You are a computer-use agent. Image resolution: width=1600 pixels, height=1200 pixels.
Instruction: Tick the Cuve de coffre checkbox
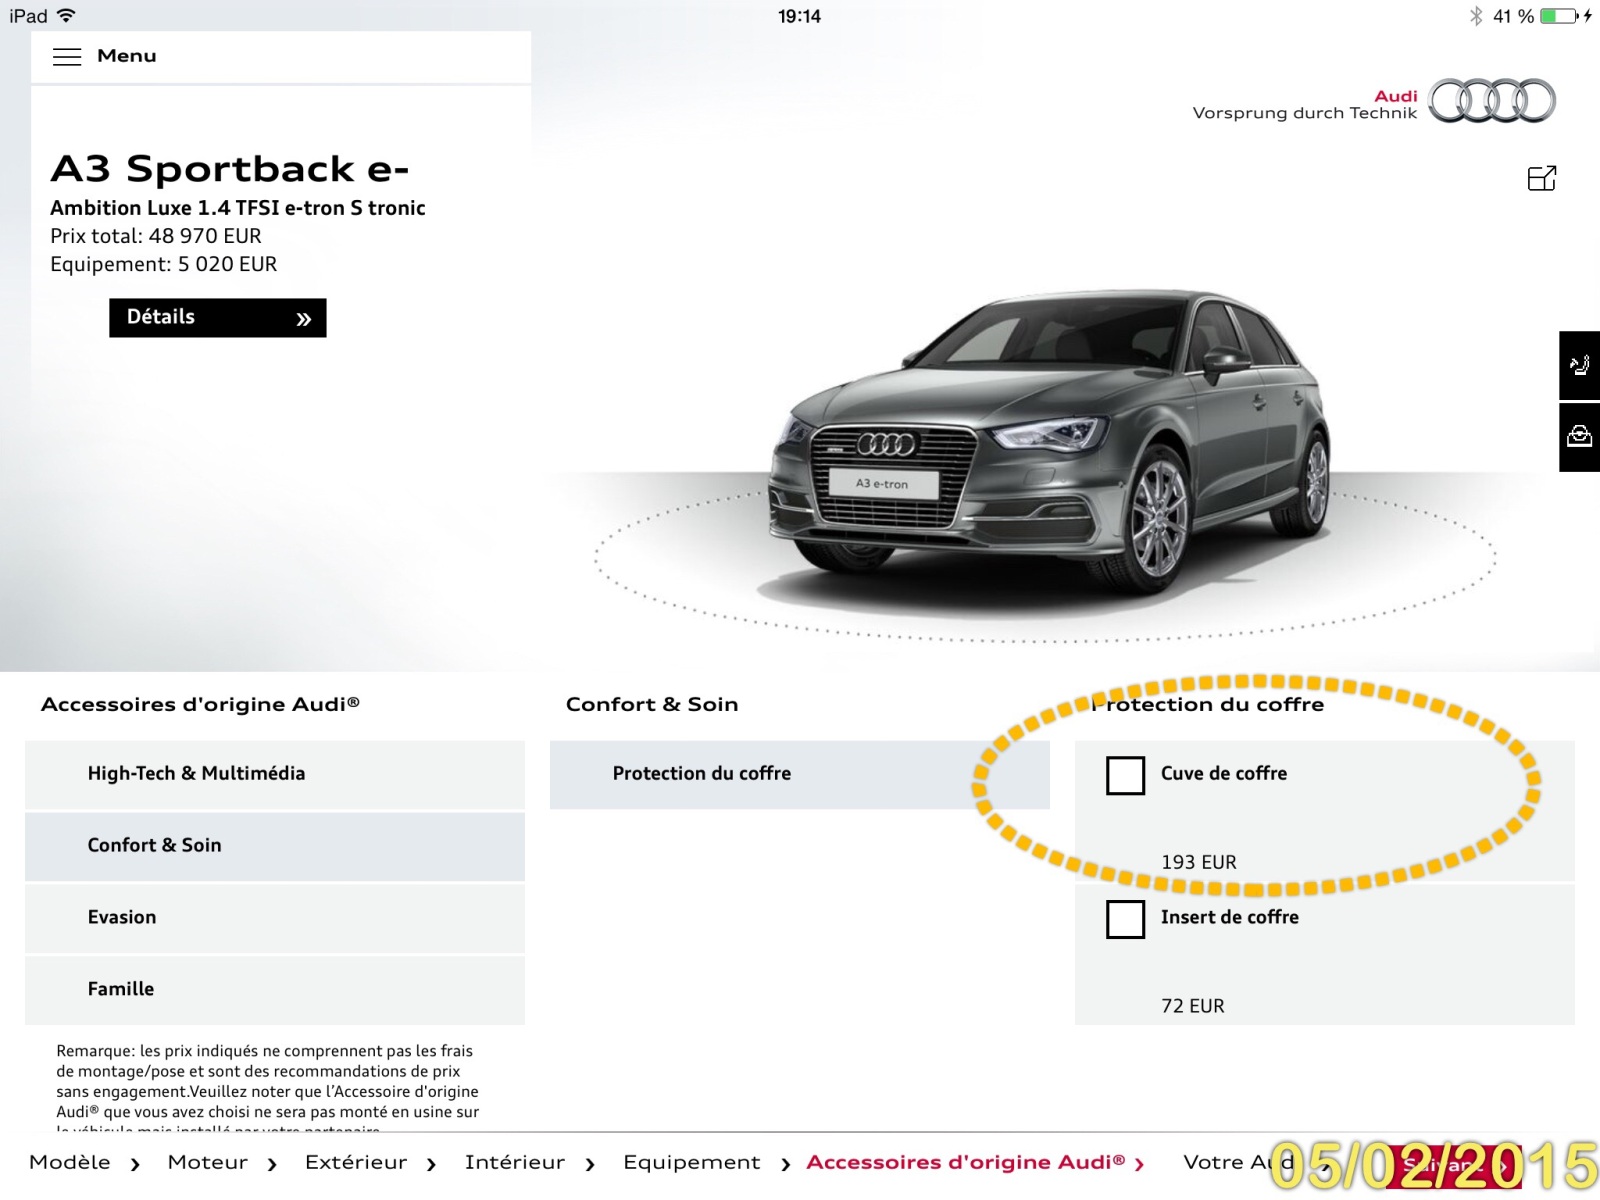tap(1126, 776)
